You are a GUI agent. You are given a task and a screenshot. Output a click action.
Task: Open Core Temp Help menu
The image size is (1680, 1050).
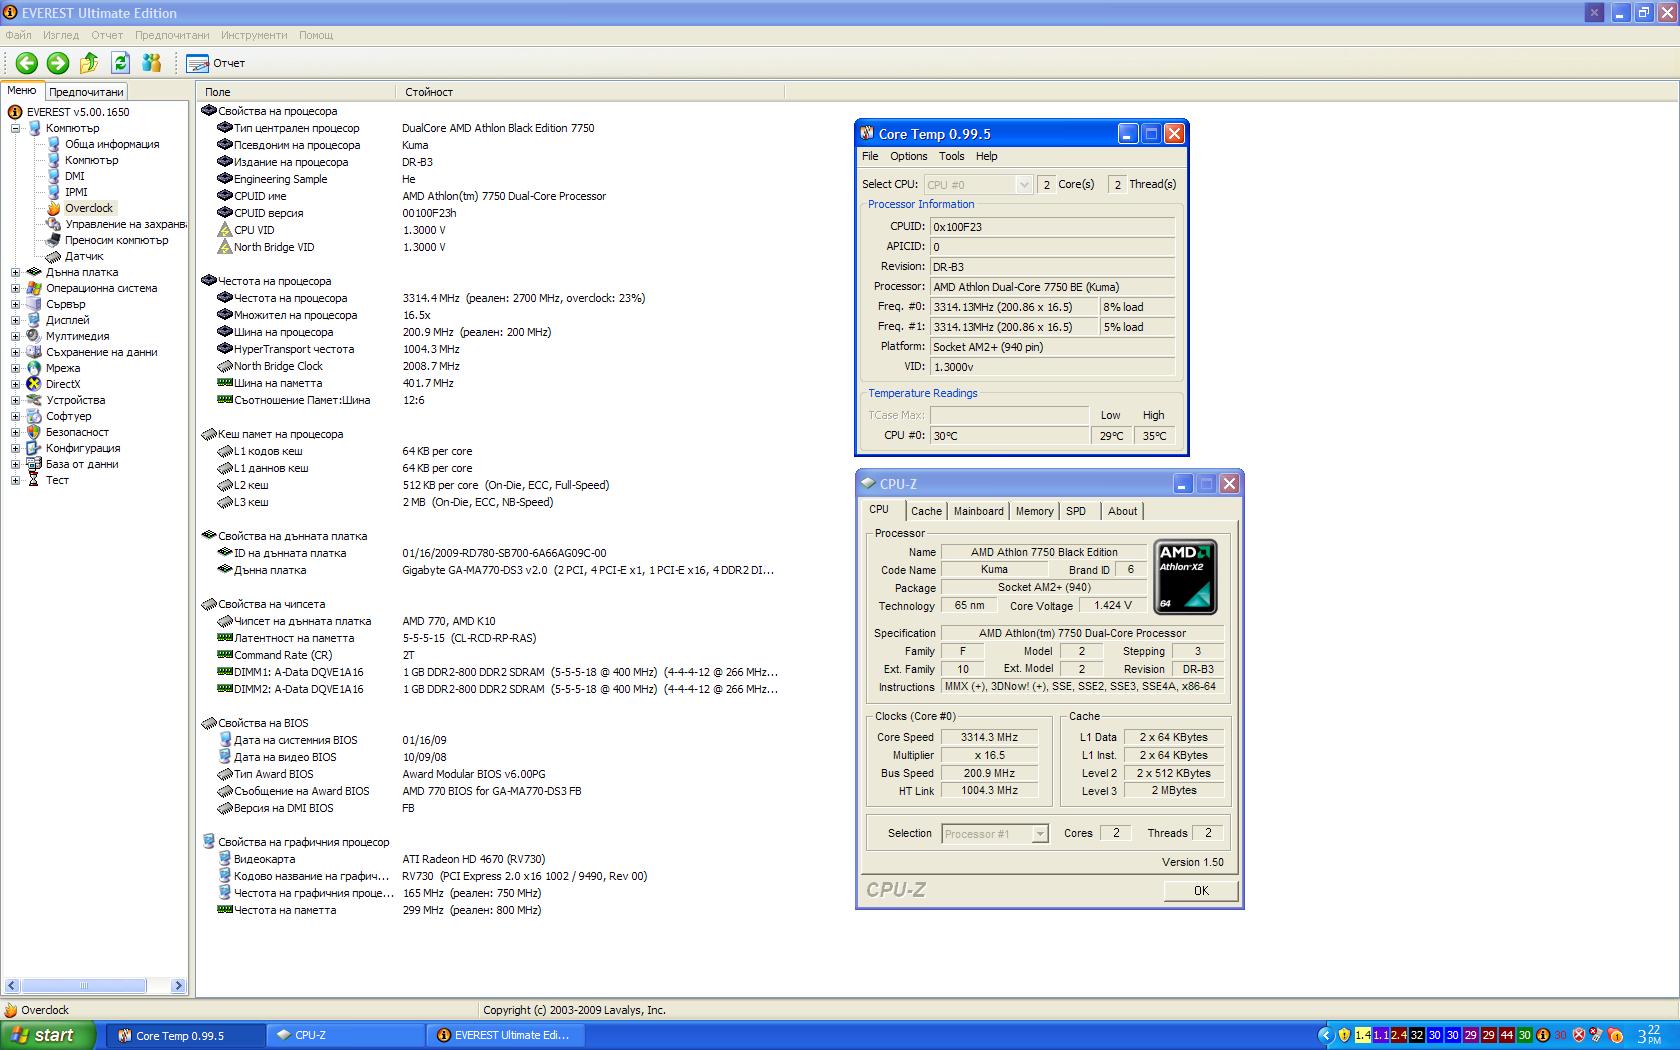coord(987,156)
